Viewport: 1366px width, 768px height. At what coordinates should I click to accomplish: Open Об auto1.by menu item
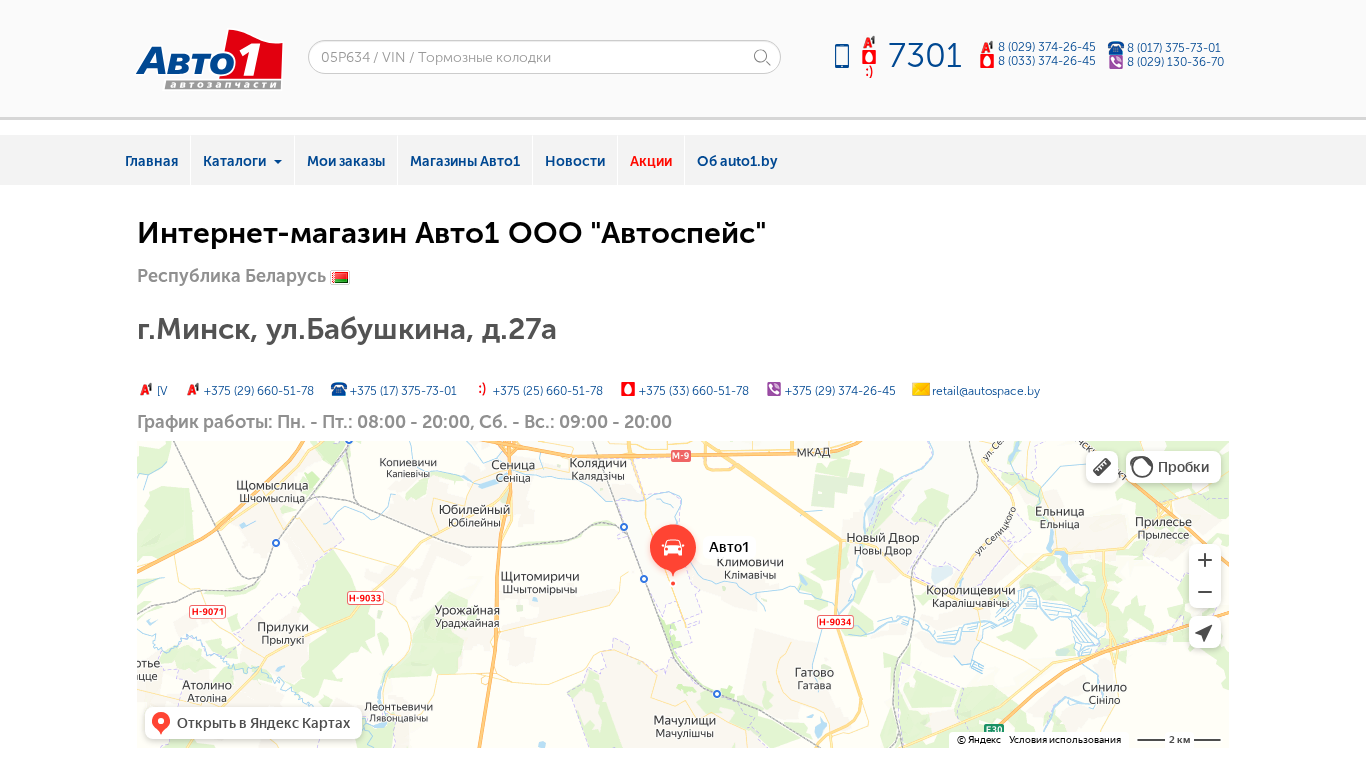click(x=737, y=161)
